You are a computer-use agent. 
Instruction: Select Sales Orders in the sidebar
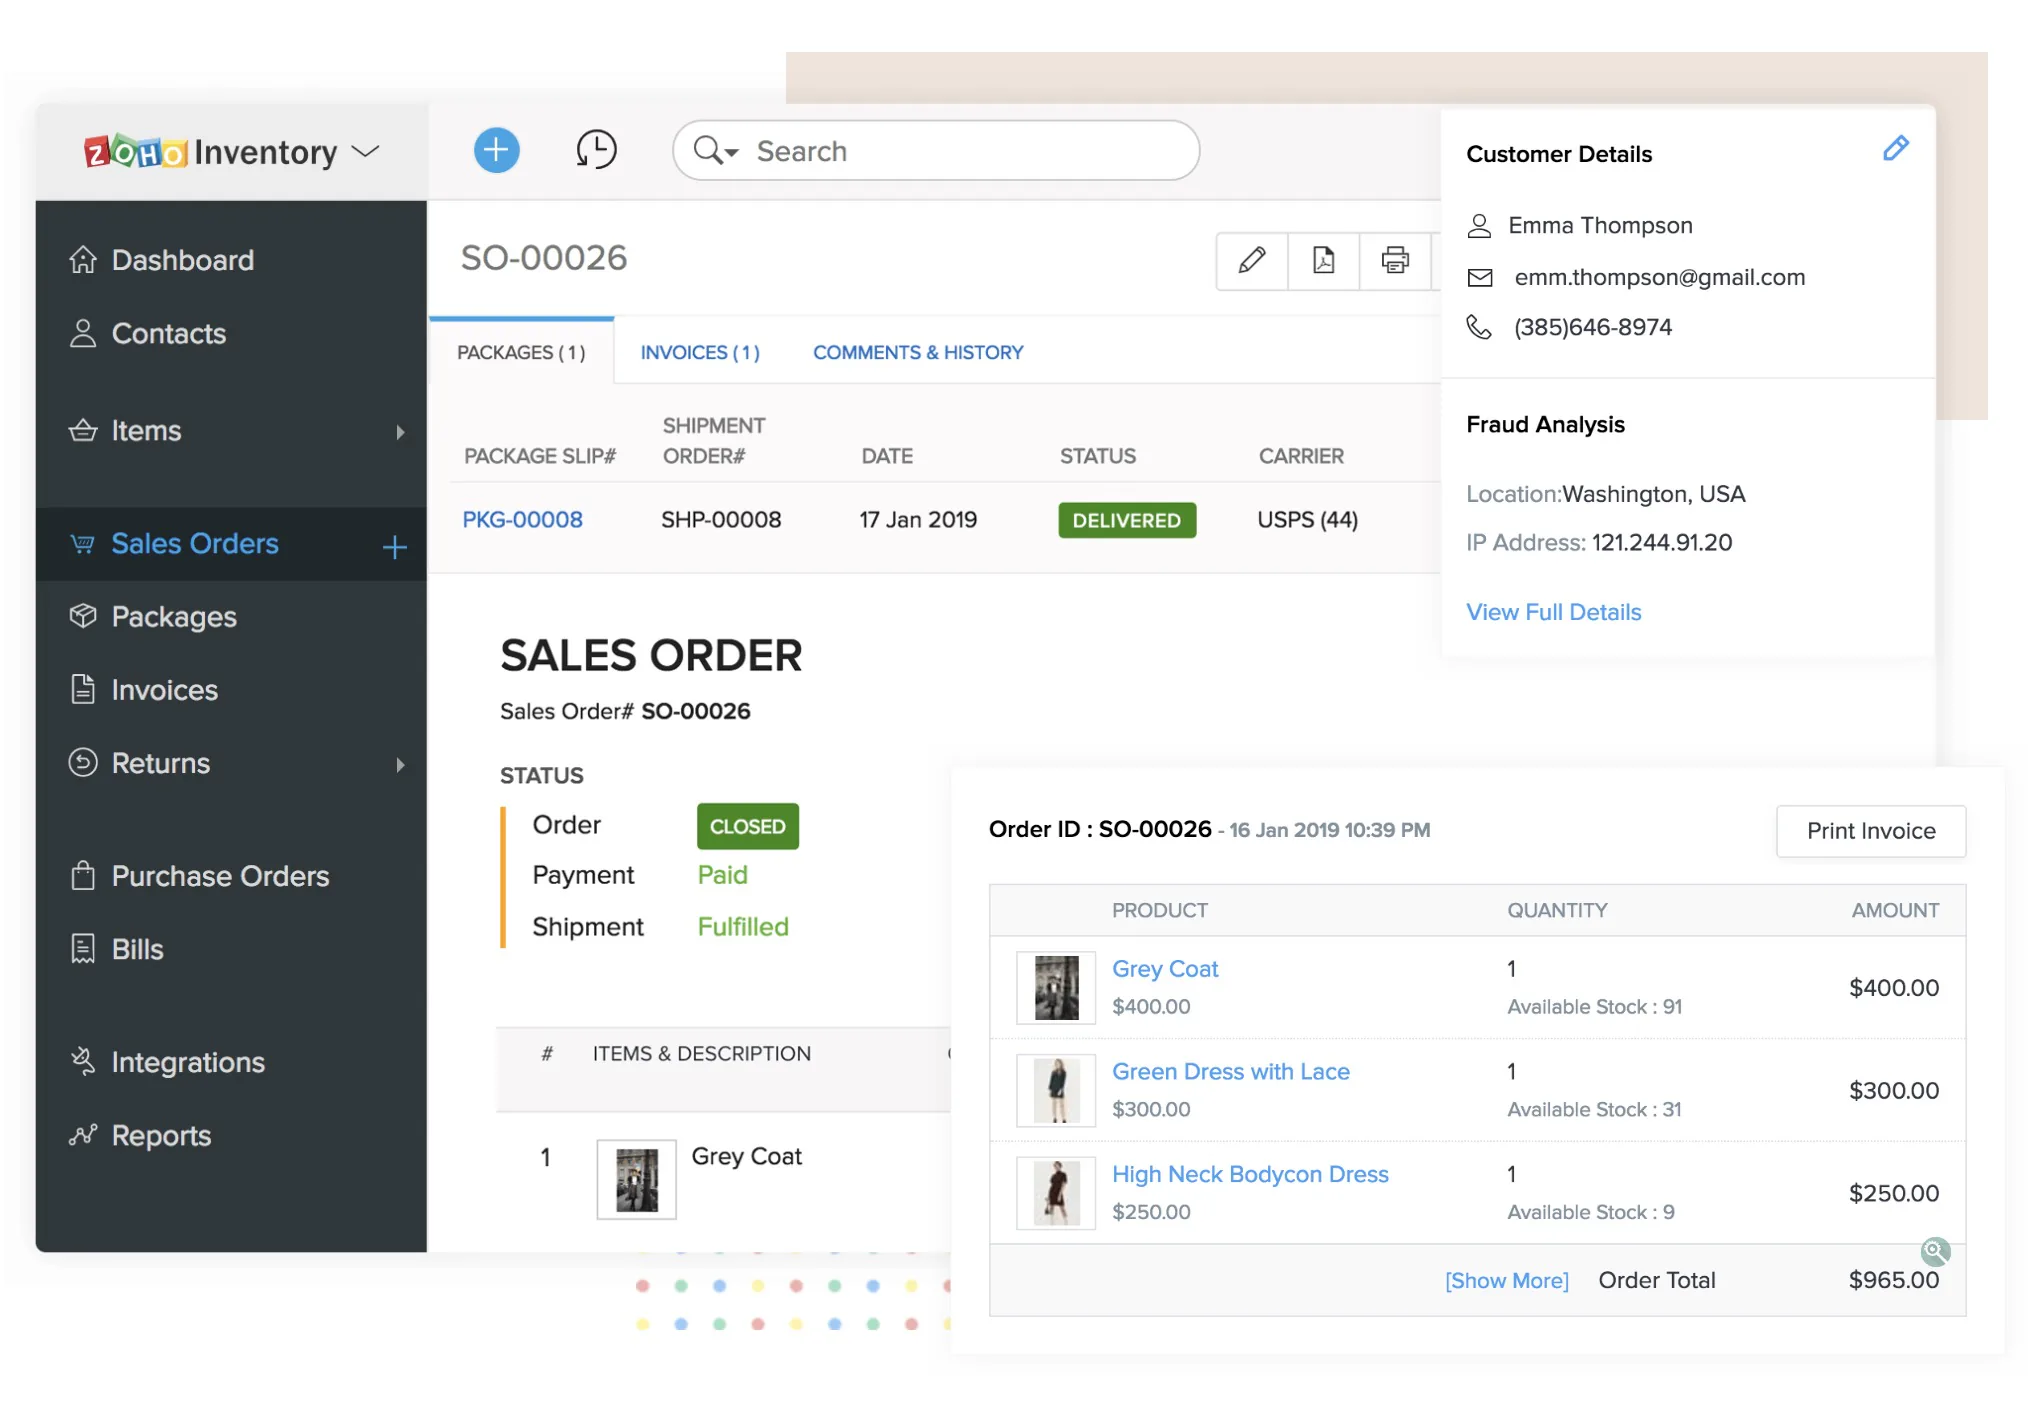coord(195,543)
